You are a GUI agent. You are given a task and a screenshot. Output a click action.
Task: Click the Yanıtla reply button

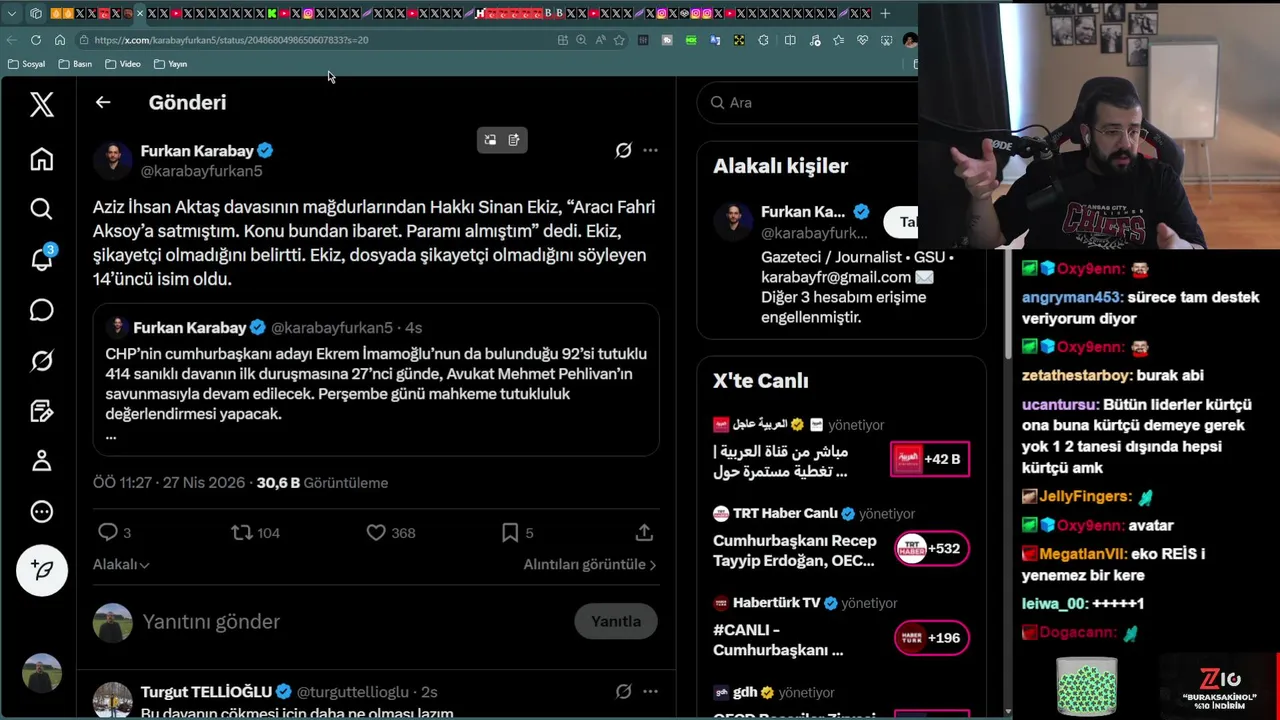[x=616, y=621]
